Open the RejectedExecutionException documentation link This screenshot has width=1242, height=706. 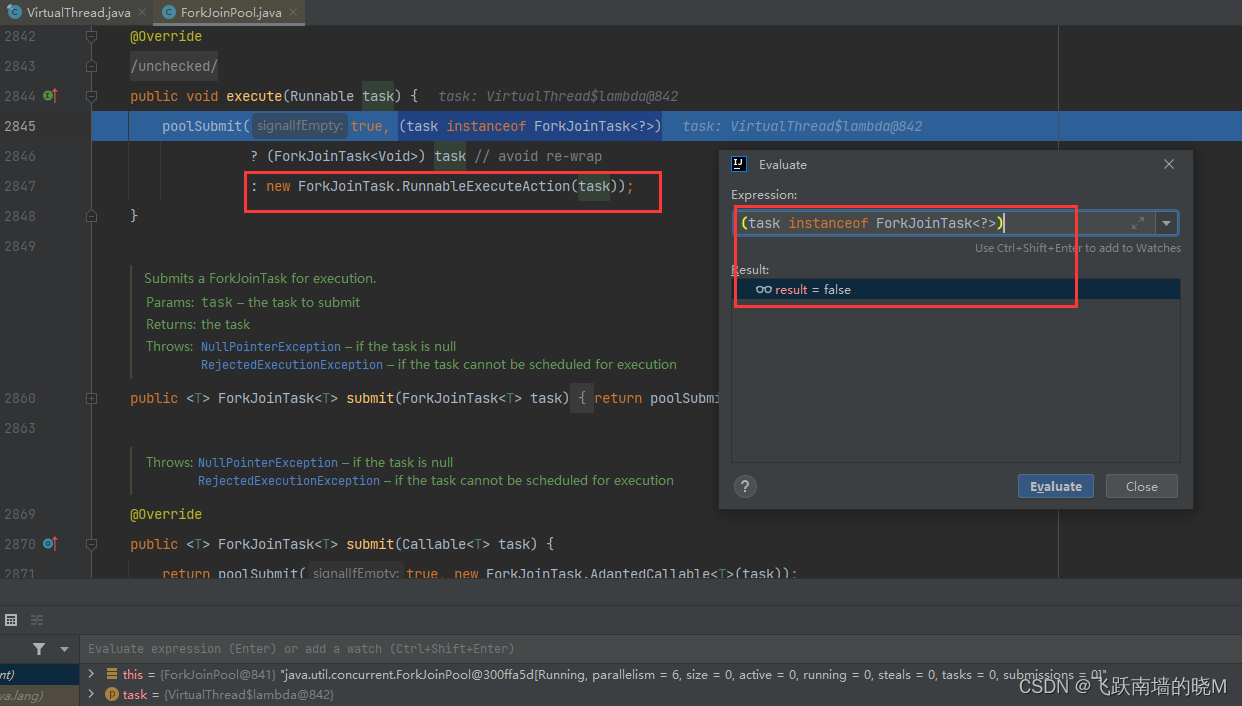pos(291,364)
